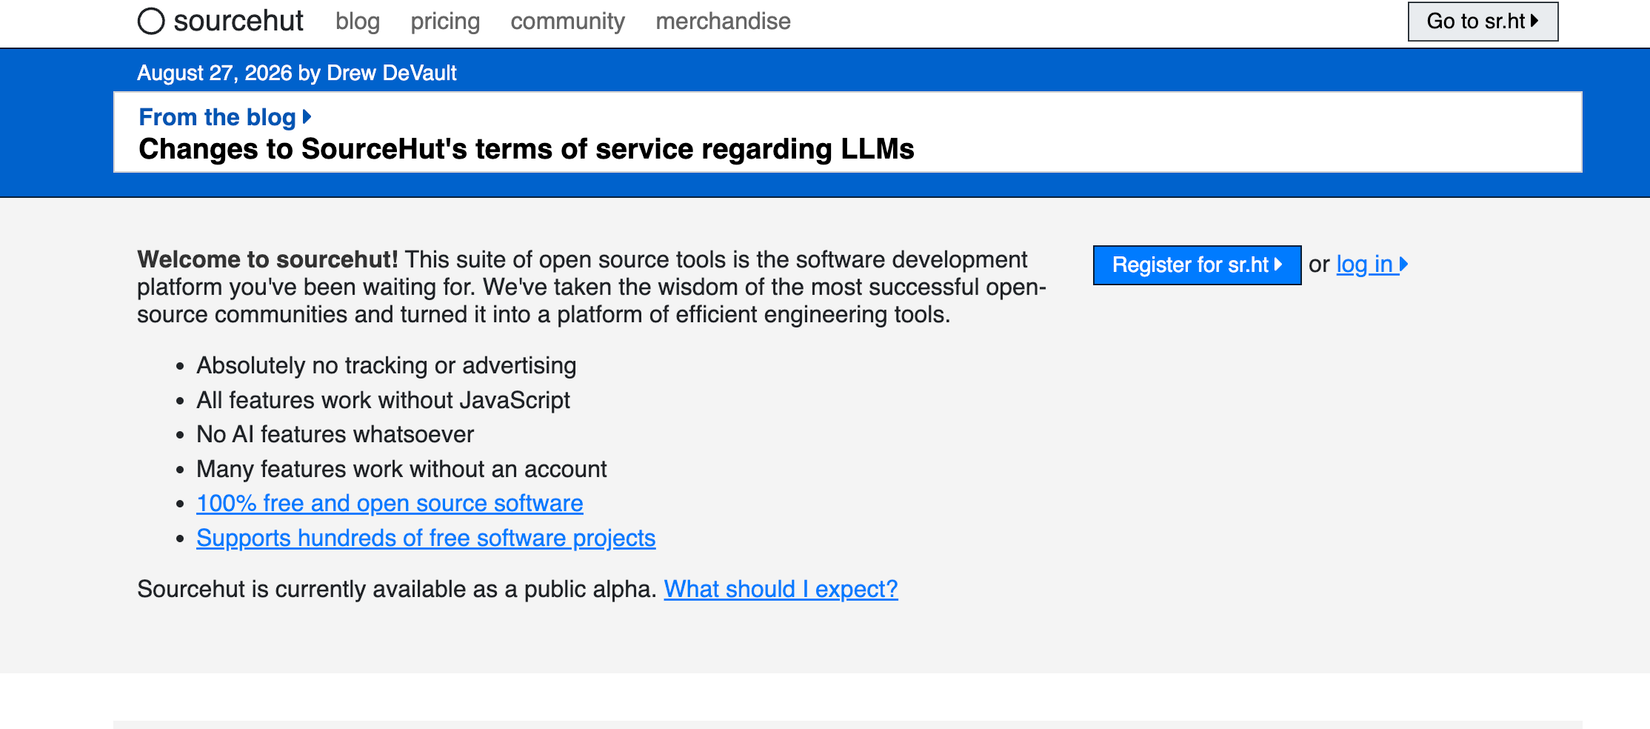This screenshot has height=729, width=1650.
Task: Select the No AI features whatsoever bullet
Action: click(335, 434)
